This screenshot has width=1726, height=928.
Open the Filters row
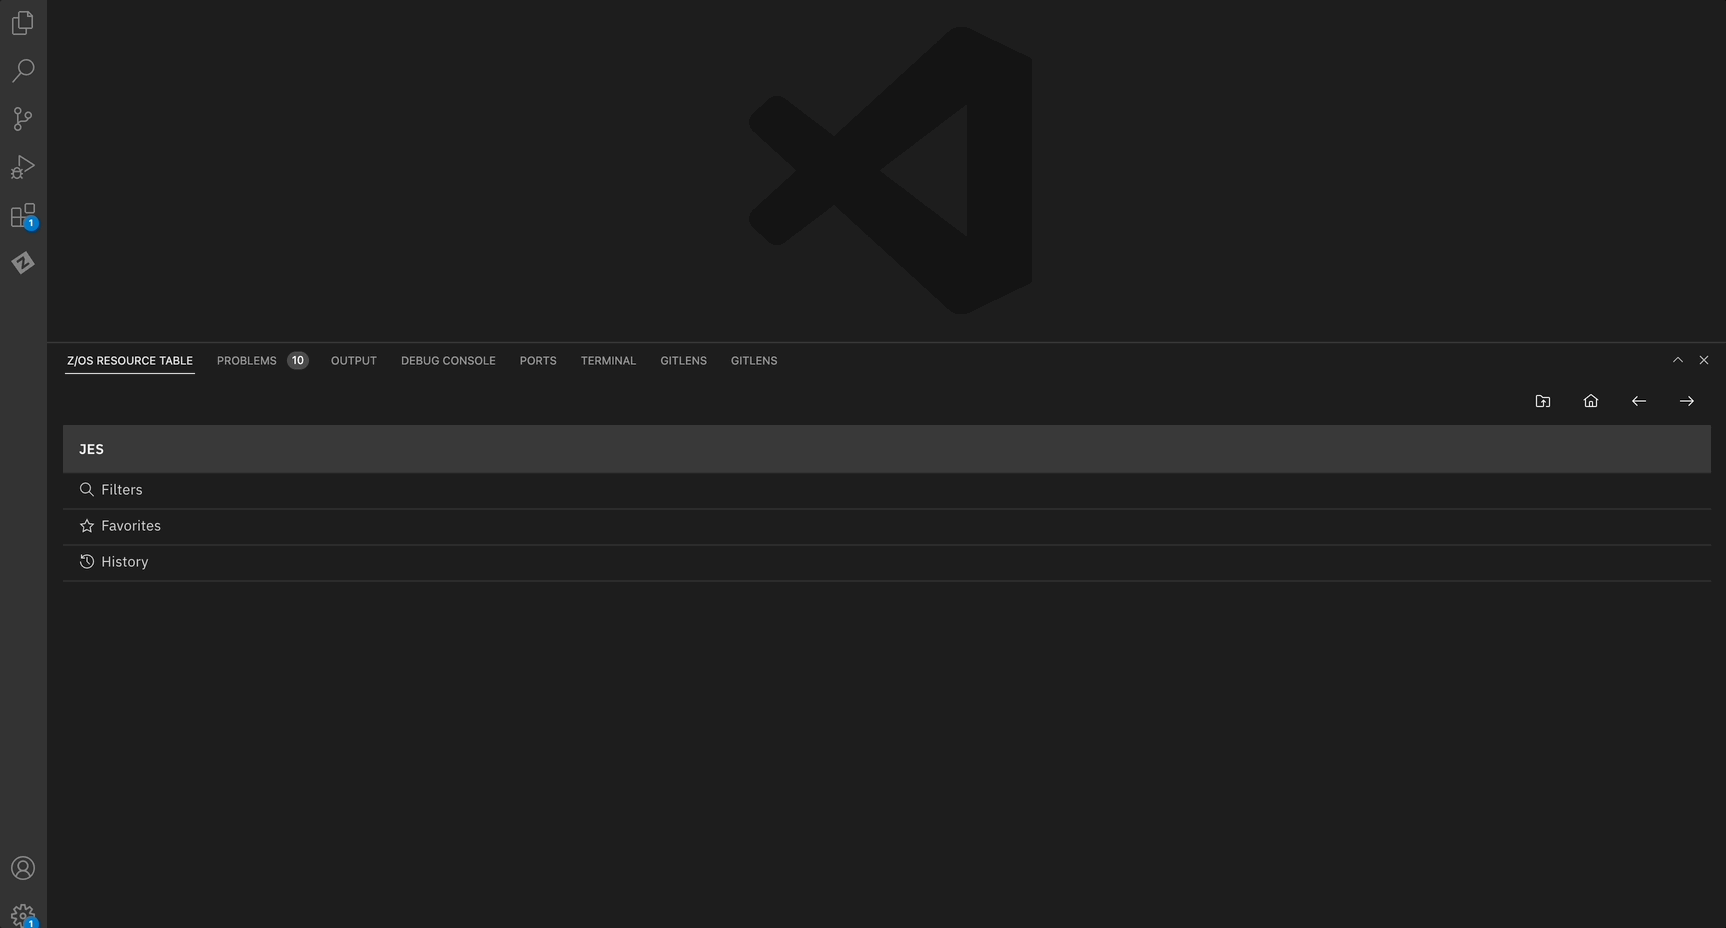click(x=887, y=490)
